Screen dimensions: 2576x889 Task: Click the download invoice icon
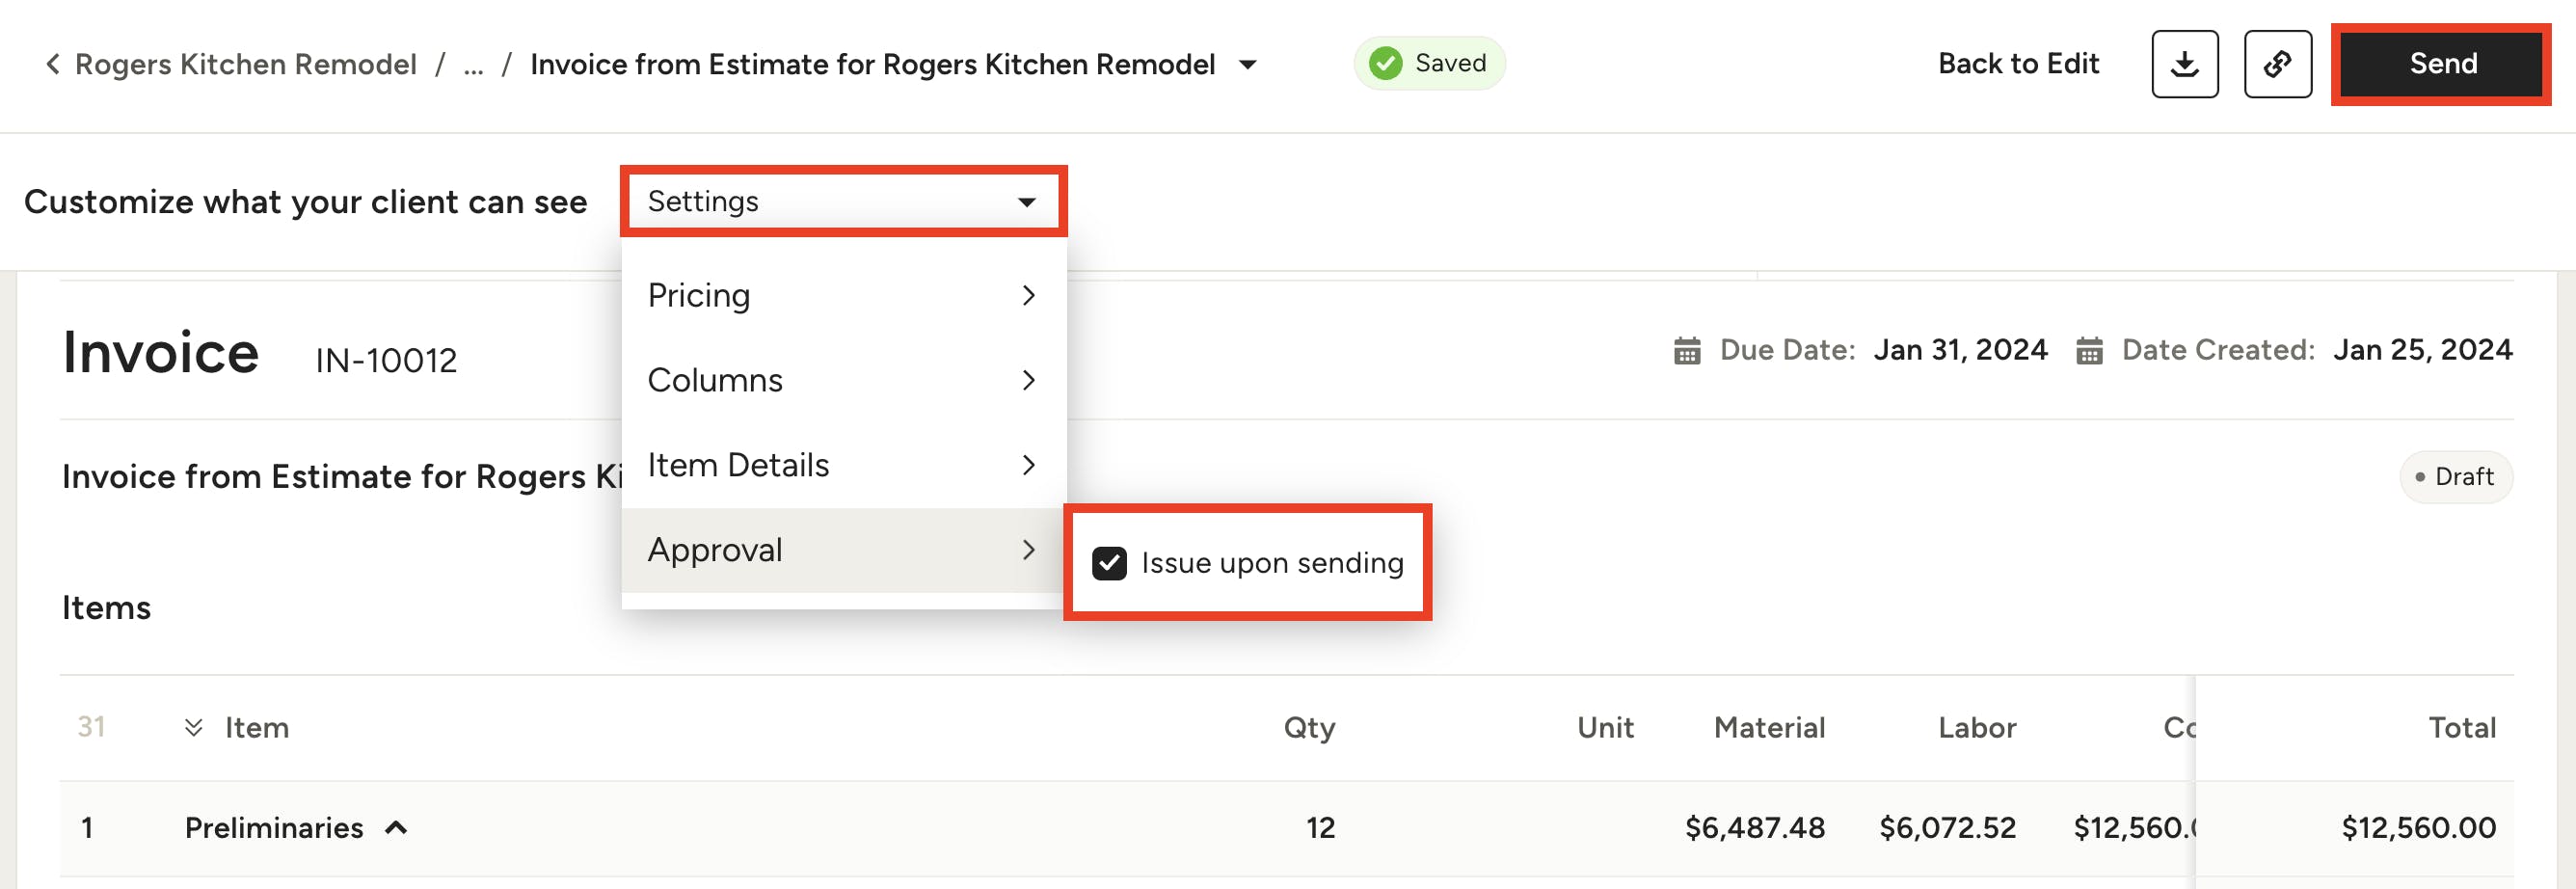pyautogui.click(x=2184, y=63)
